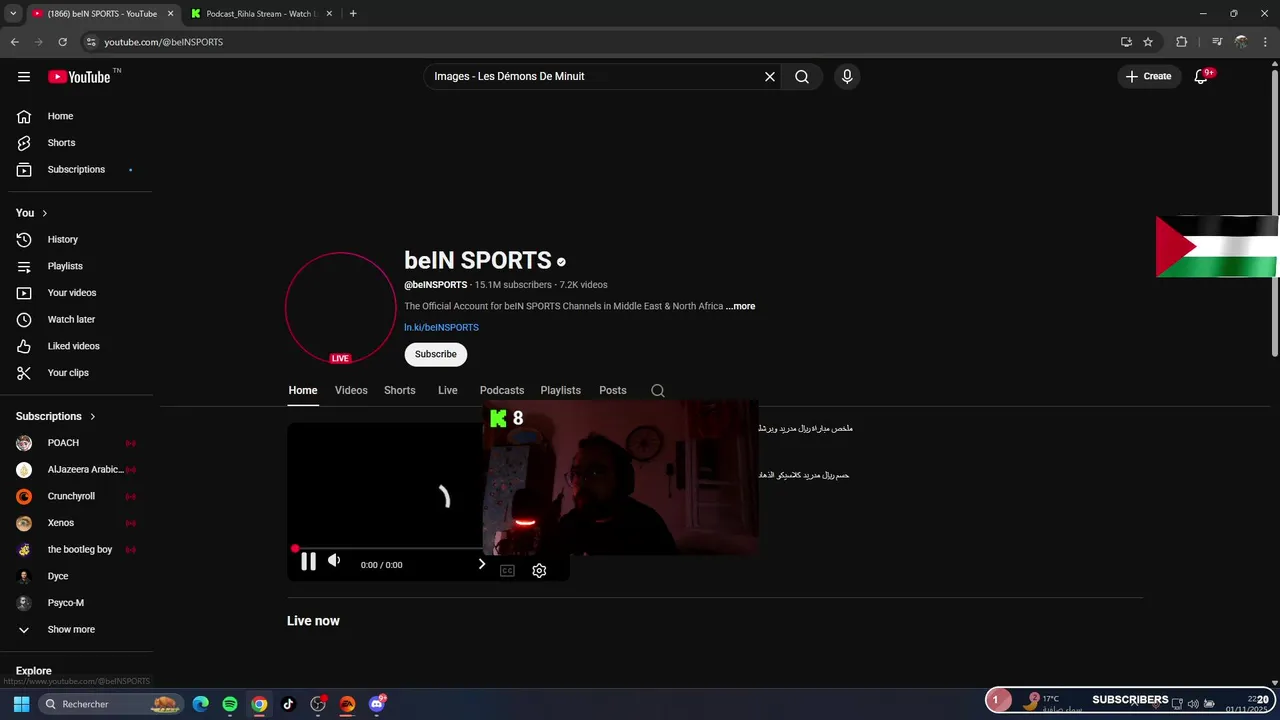Open Chrome media controls icon

(1217, 42)
